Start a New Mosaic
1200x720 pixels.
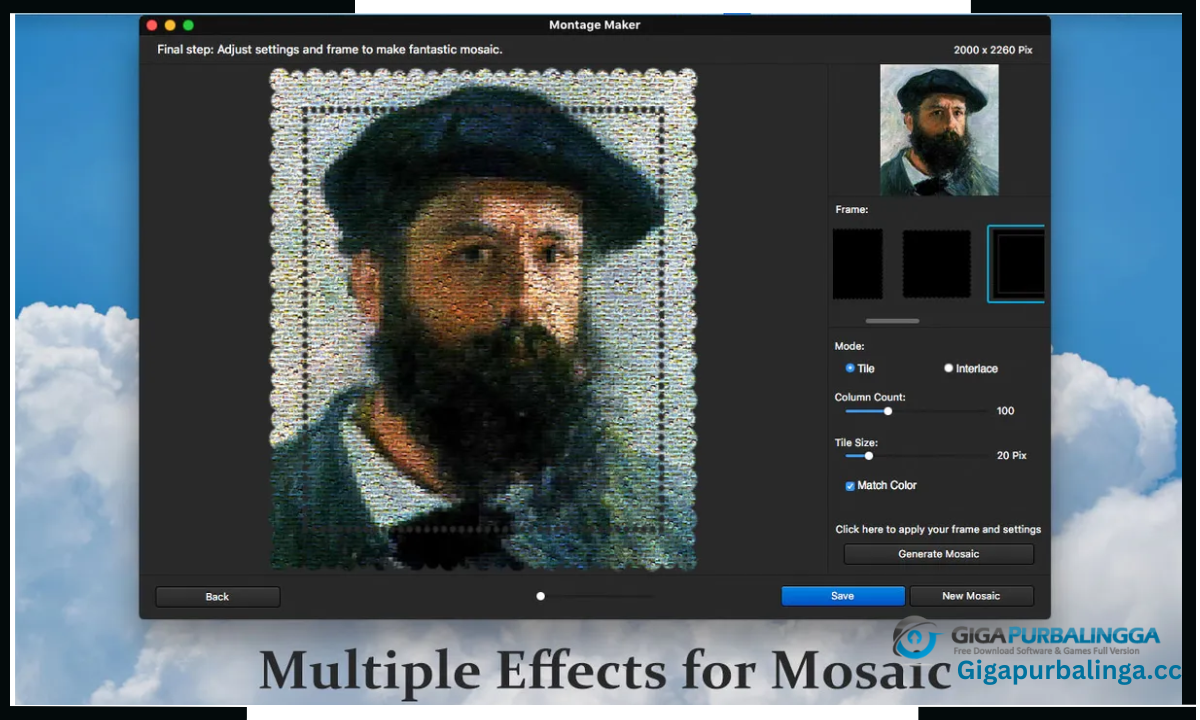tap(971, 596)
